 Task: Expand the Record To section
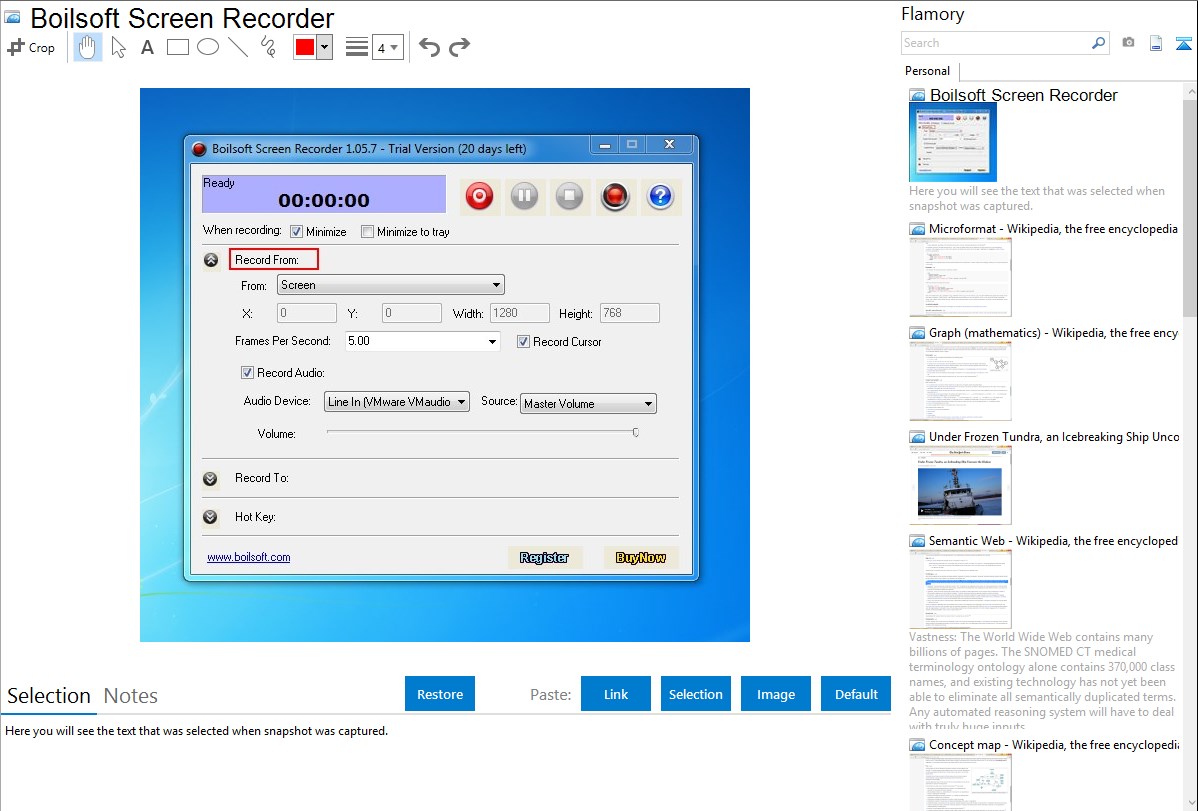point(210,478)
